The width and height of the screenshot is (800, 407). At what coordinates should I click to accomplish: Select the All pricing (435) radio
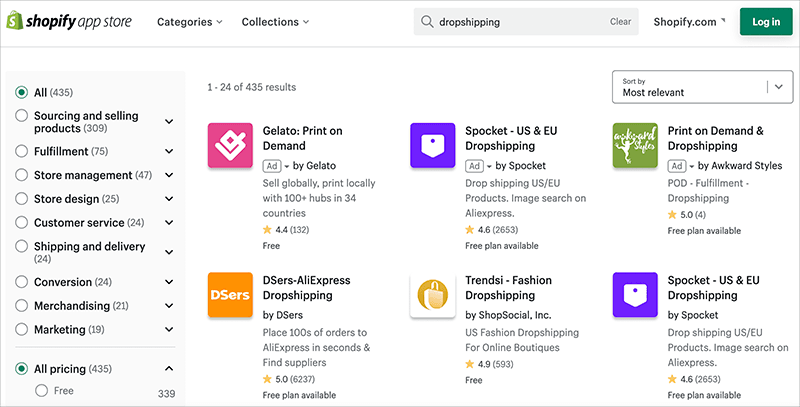click(x=21, y=369)
